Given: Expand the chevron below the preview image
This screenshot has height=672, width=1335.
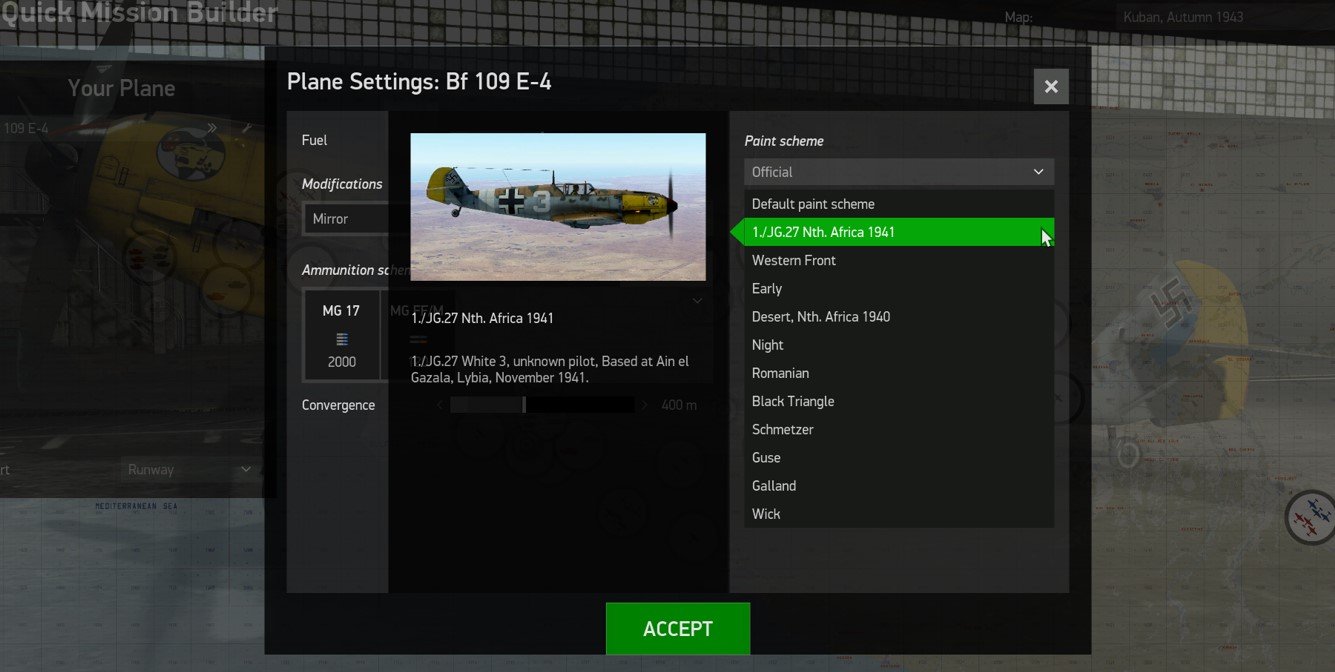Looking at the screenshot, I should 697,300.
